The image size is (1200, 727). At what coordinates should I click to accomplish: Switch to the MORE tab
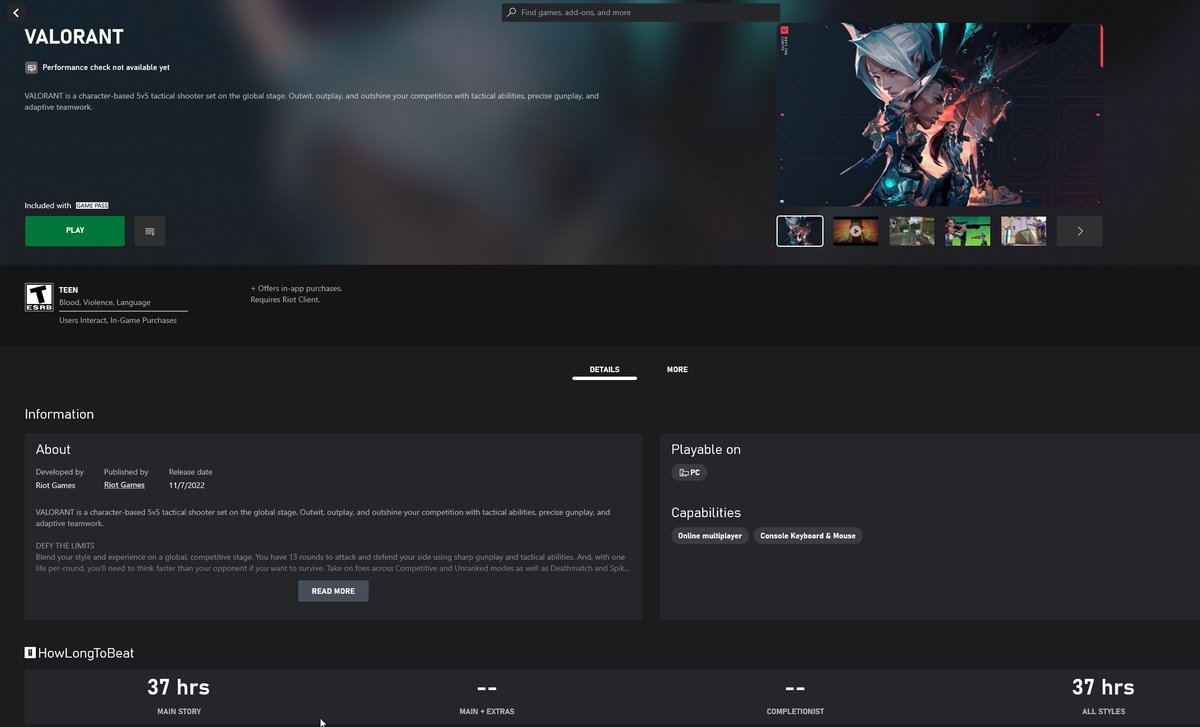point(677,370)
